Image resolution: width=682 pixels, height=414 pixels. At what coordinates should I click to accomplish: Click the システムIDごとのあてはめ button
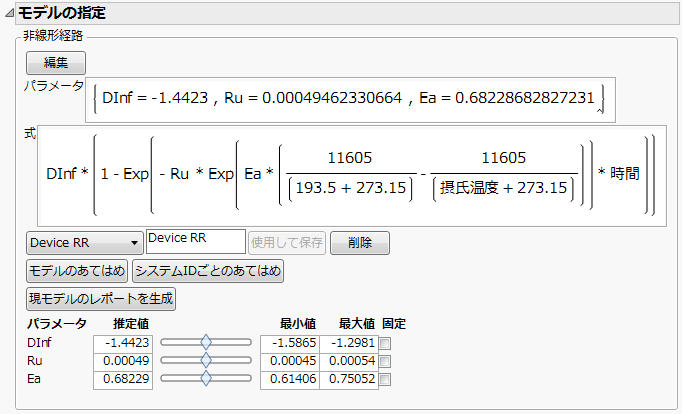208,270
